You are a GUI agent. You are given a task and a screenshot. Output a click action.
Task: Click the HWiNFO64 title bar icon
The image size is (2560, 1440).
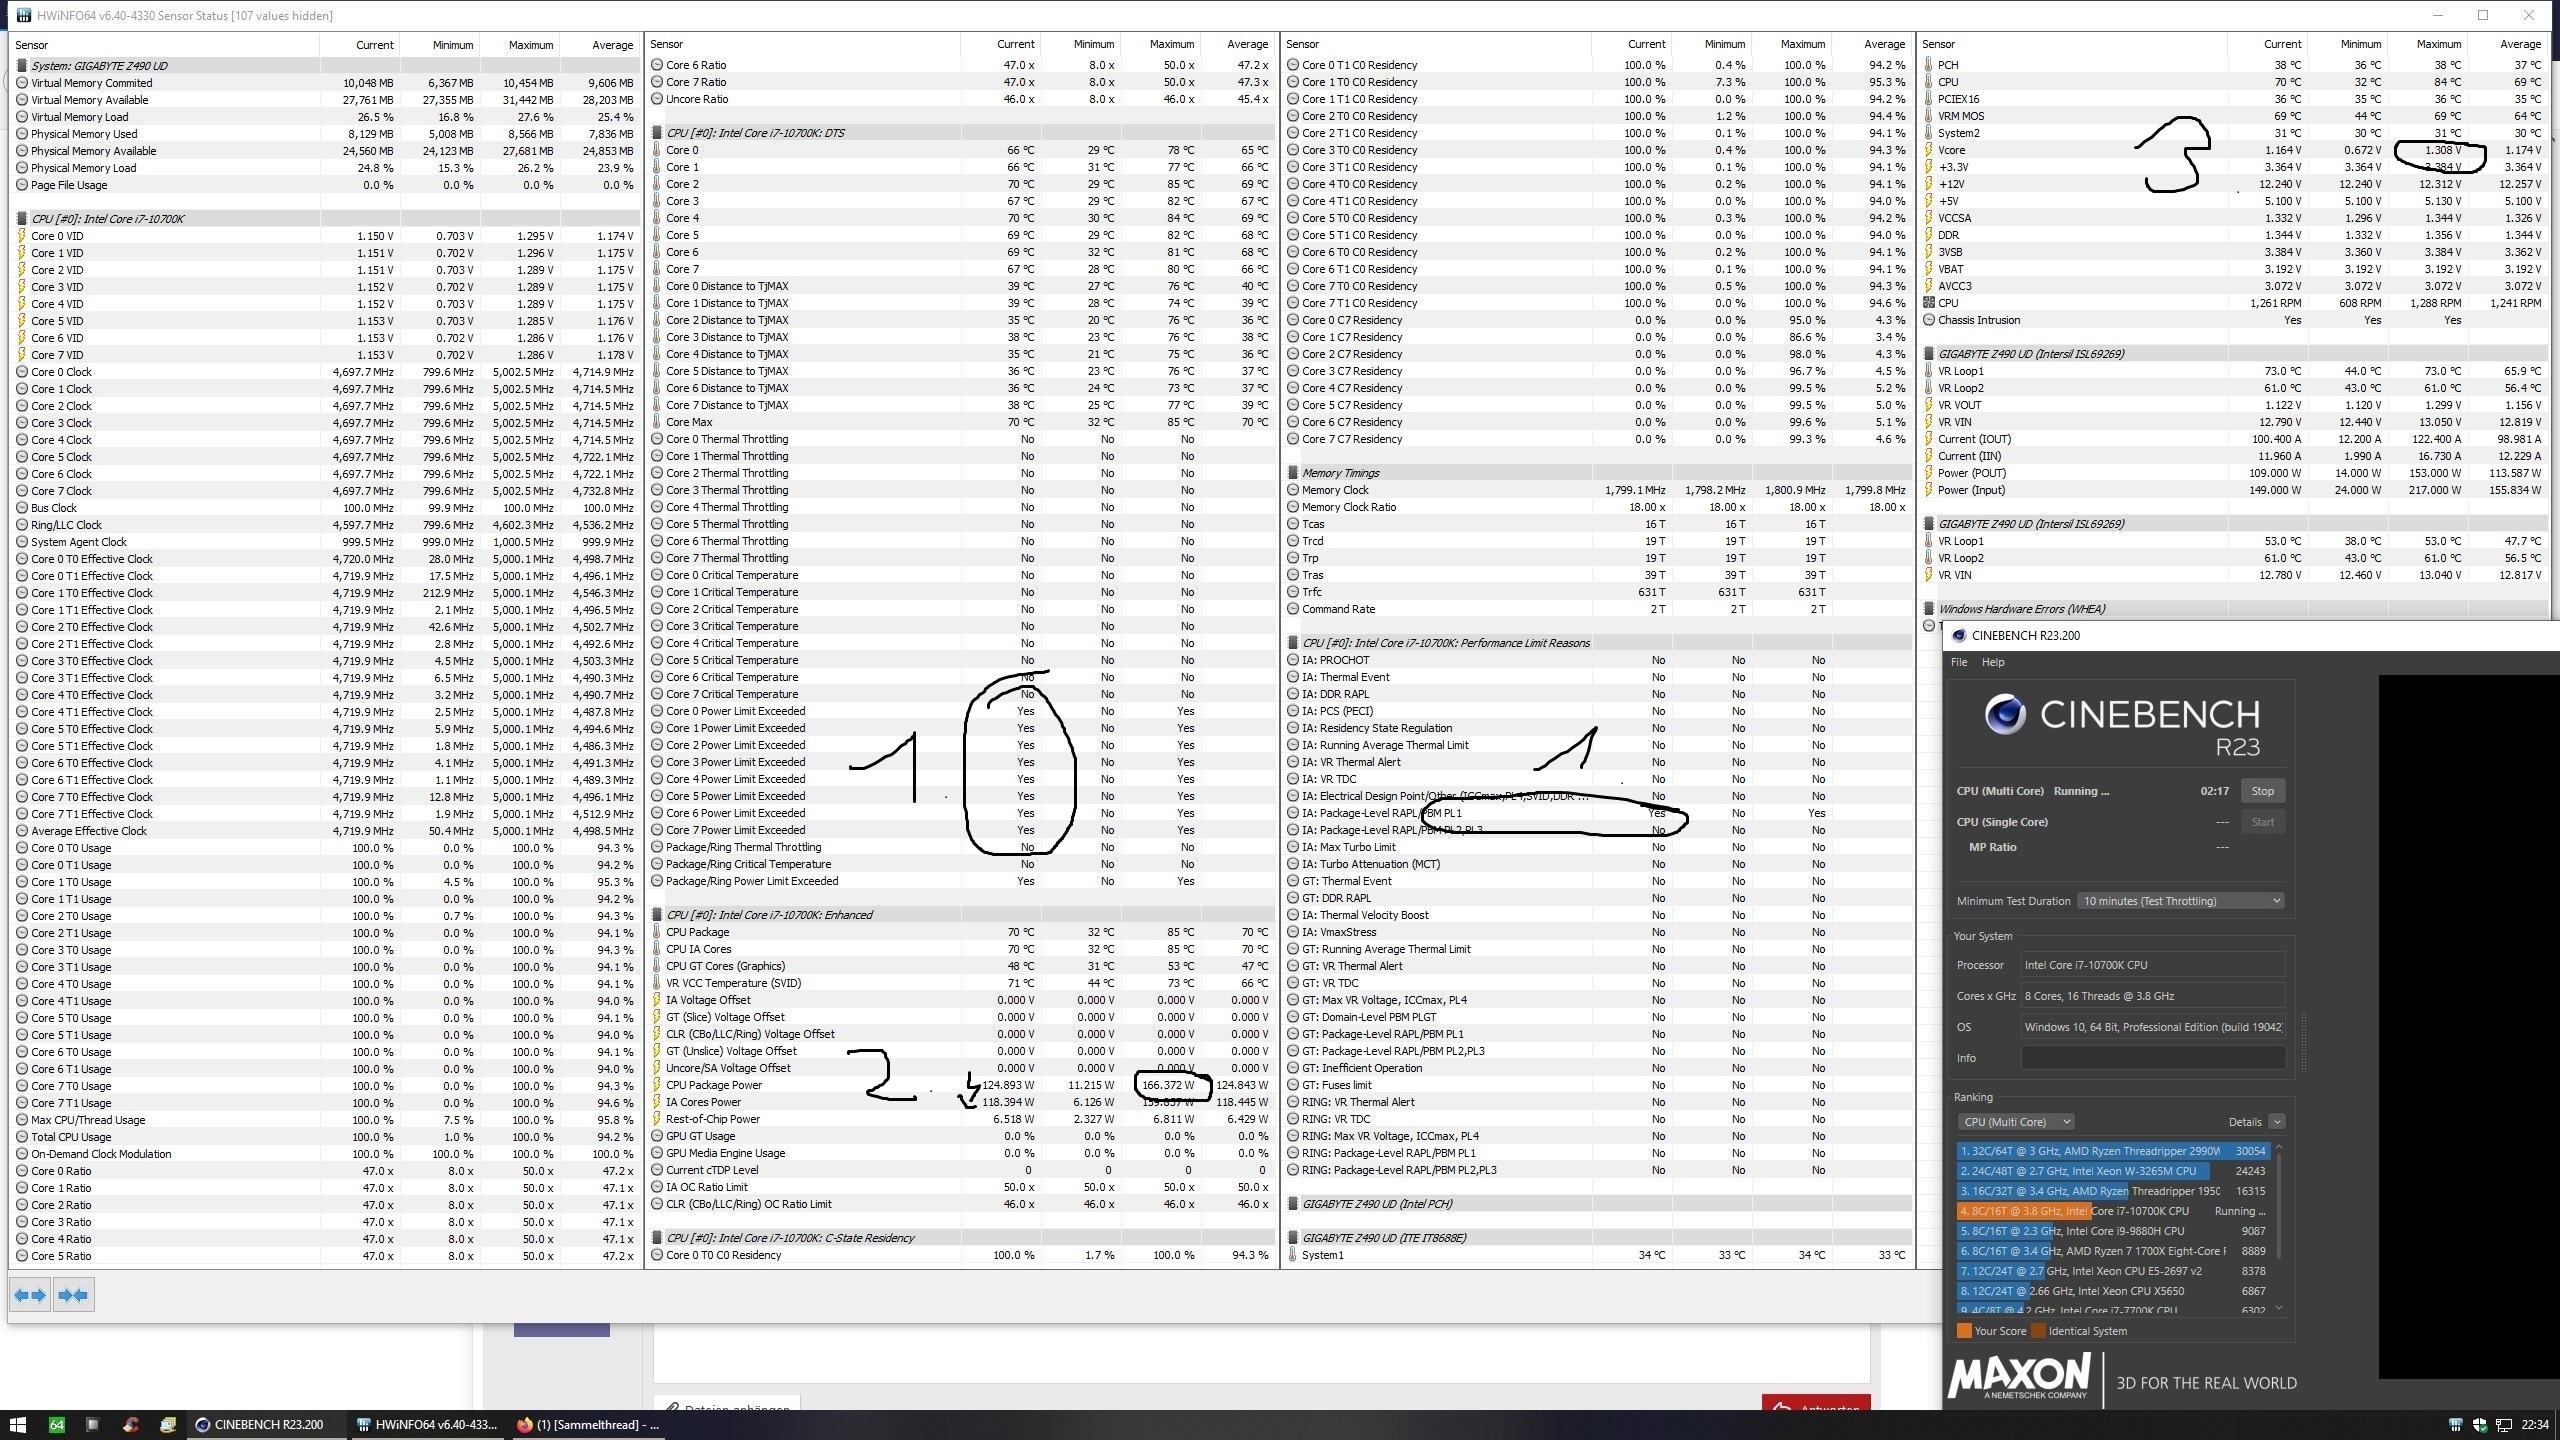[x=22, y=15]
